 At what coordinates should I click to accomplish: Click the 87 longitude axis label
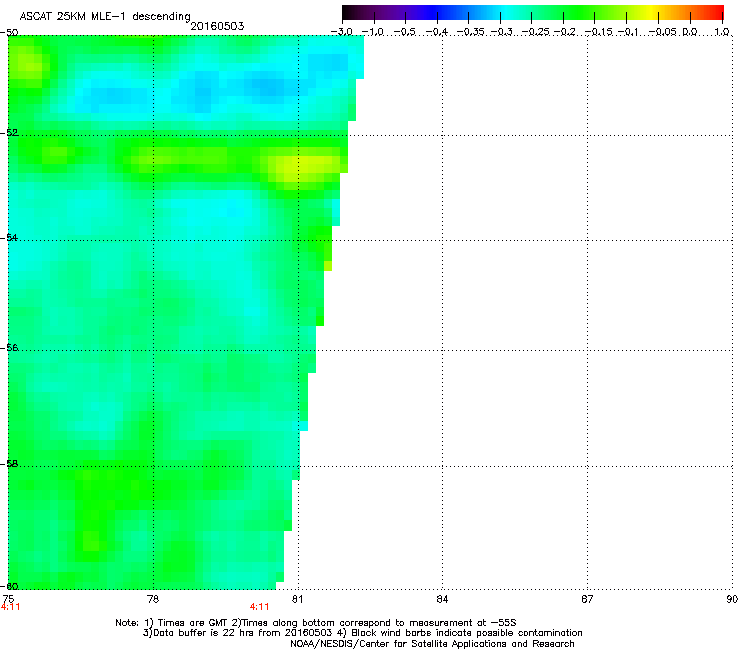587,599
